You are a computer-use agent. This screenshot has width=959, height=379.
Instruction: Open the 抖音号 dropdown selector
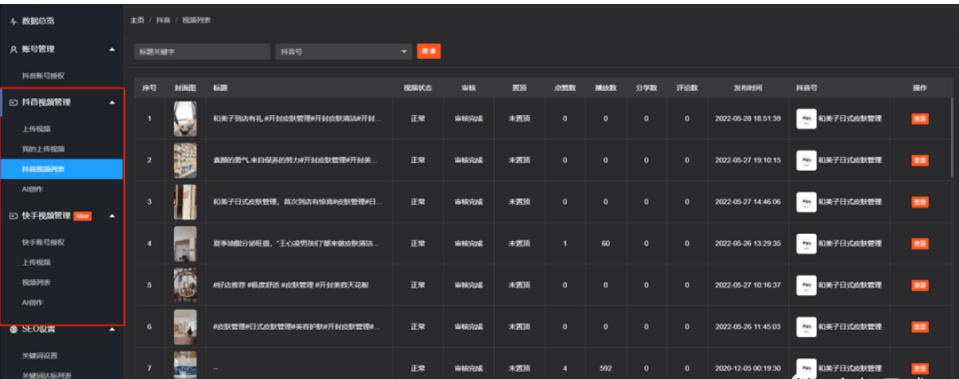point(343,52)
